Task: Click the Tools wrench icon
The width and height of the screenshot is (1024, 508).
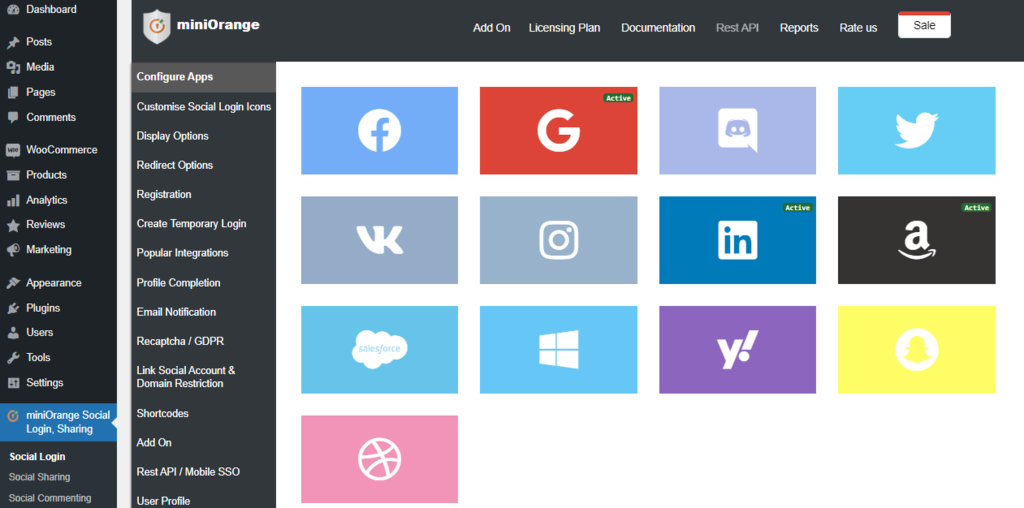Action: (x=13, y=358)
